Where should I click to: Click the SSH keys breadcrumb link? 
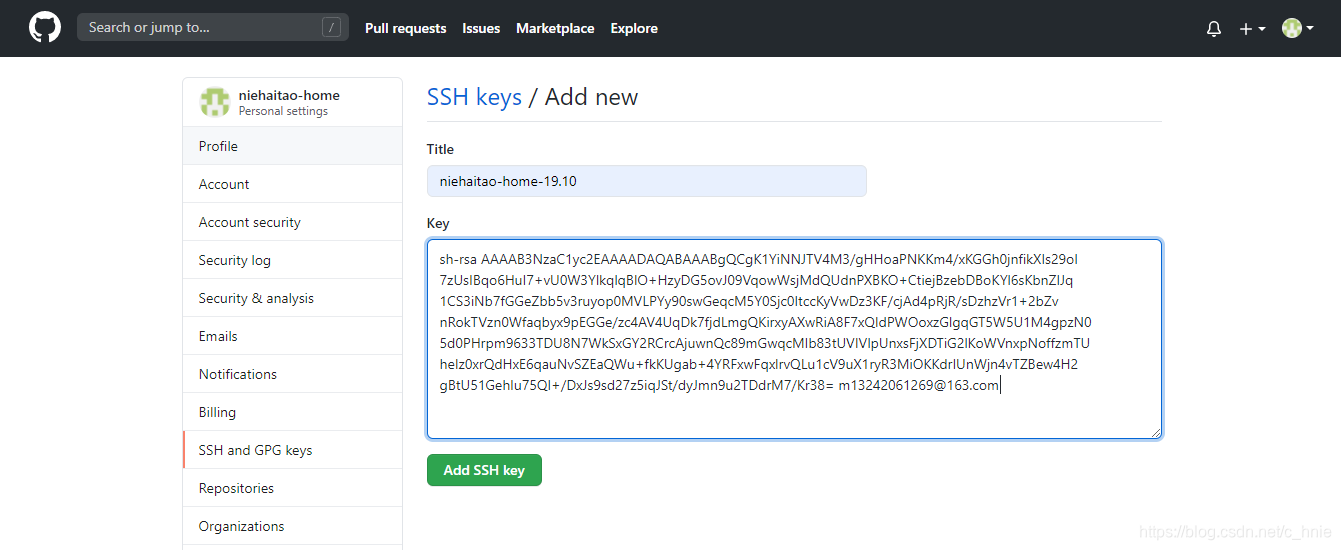click(474, 97)
